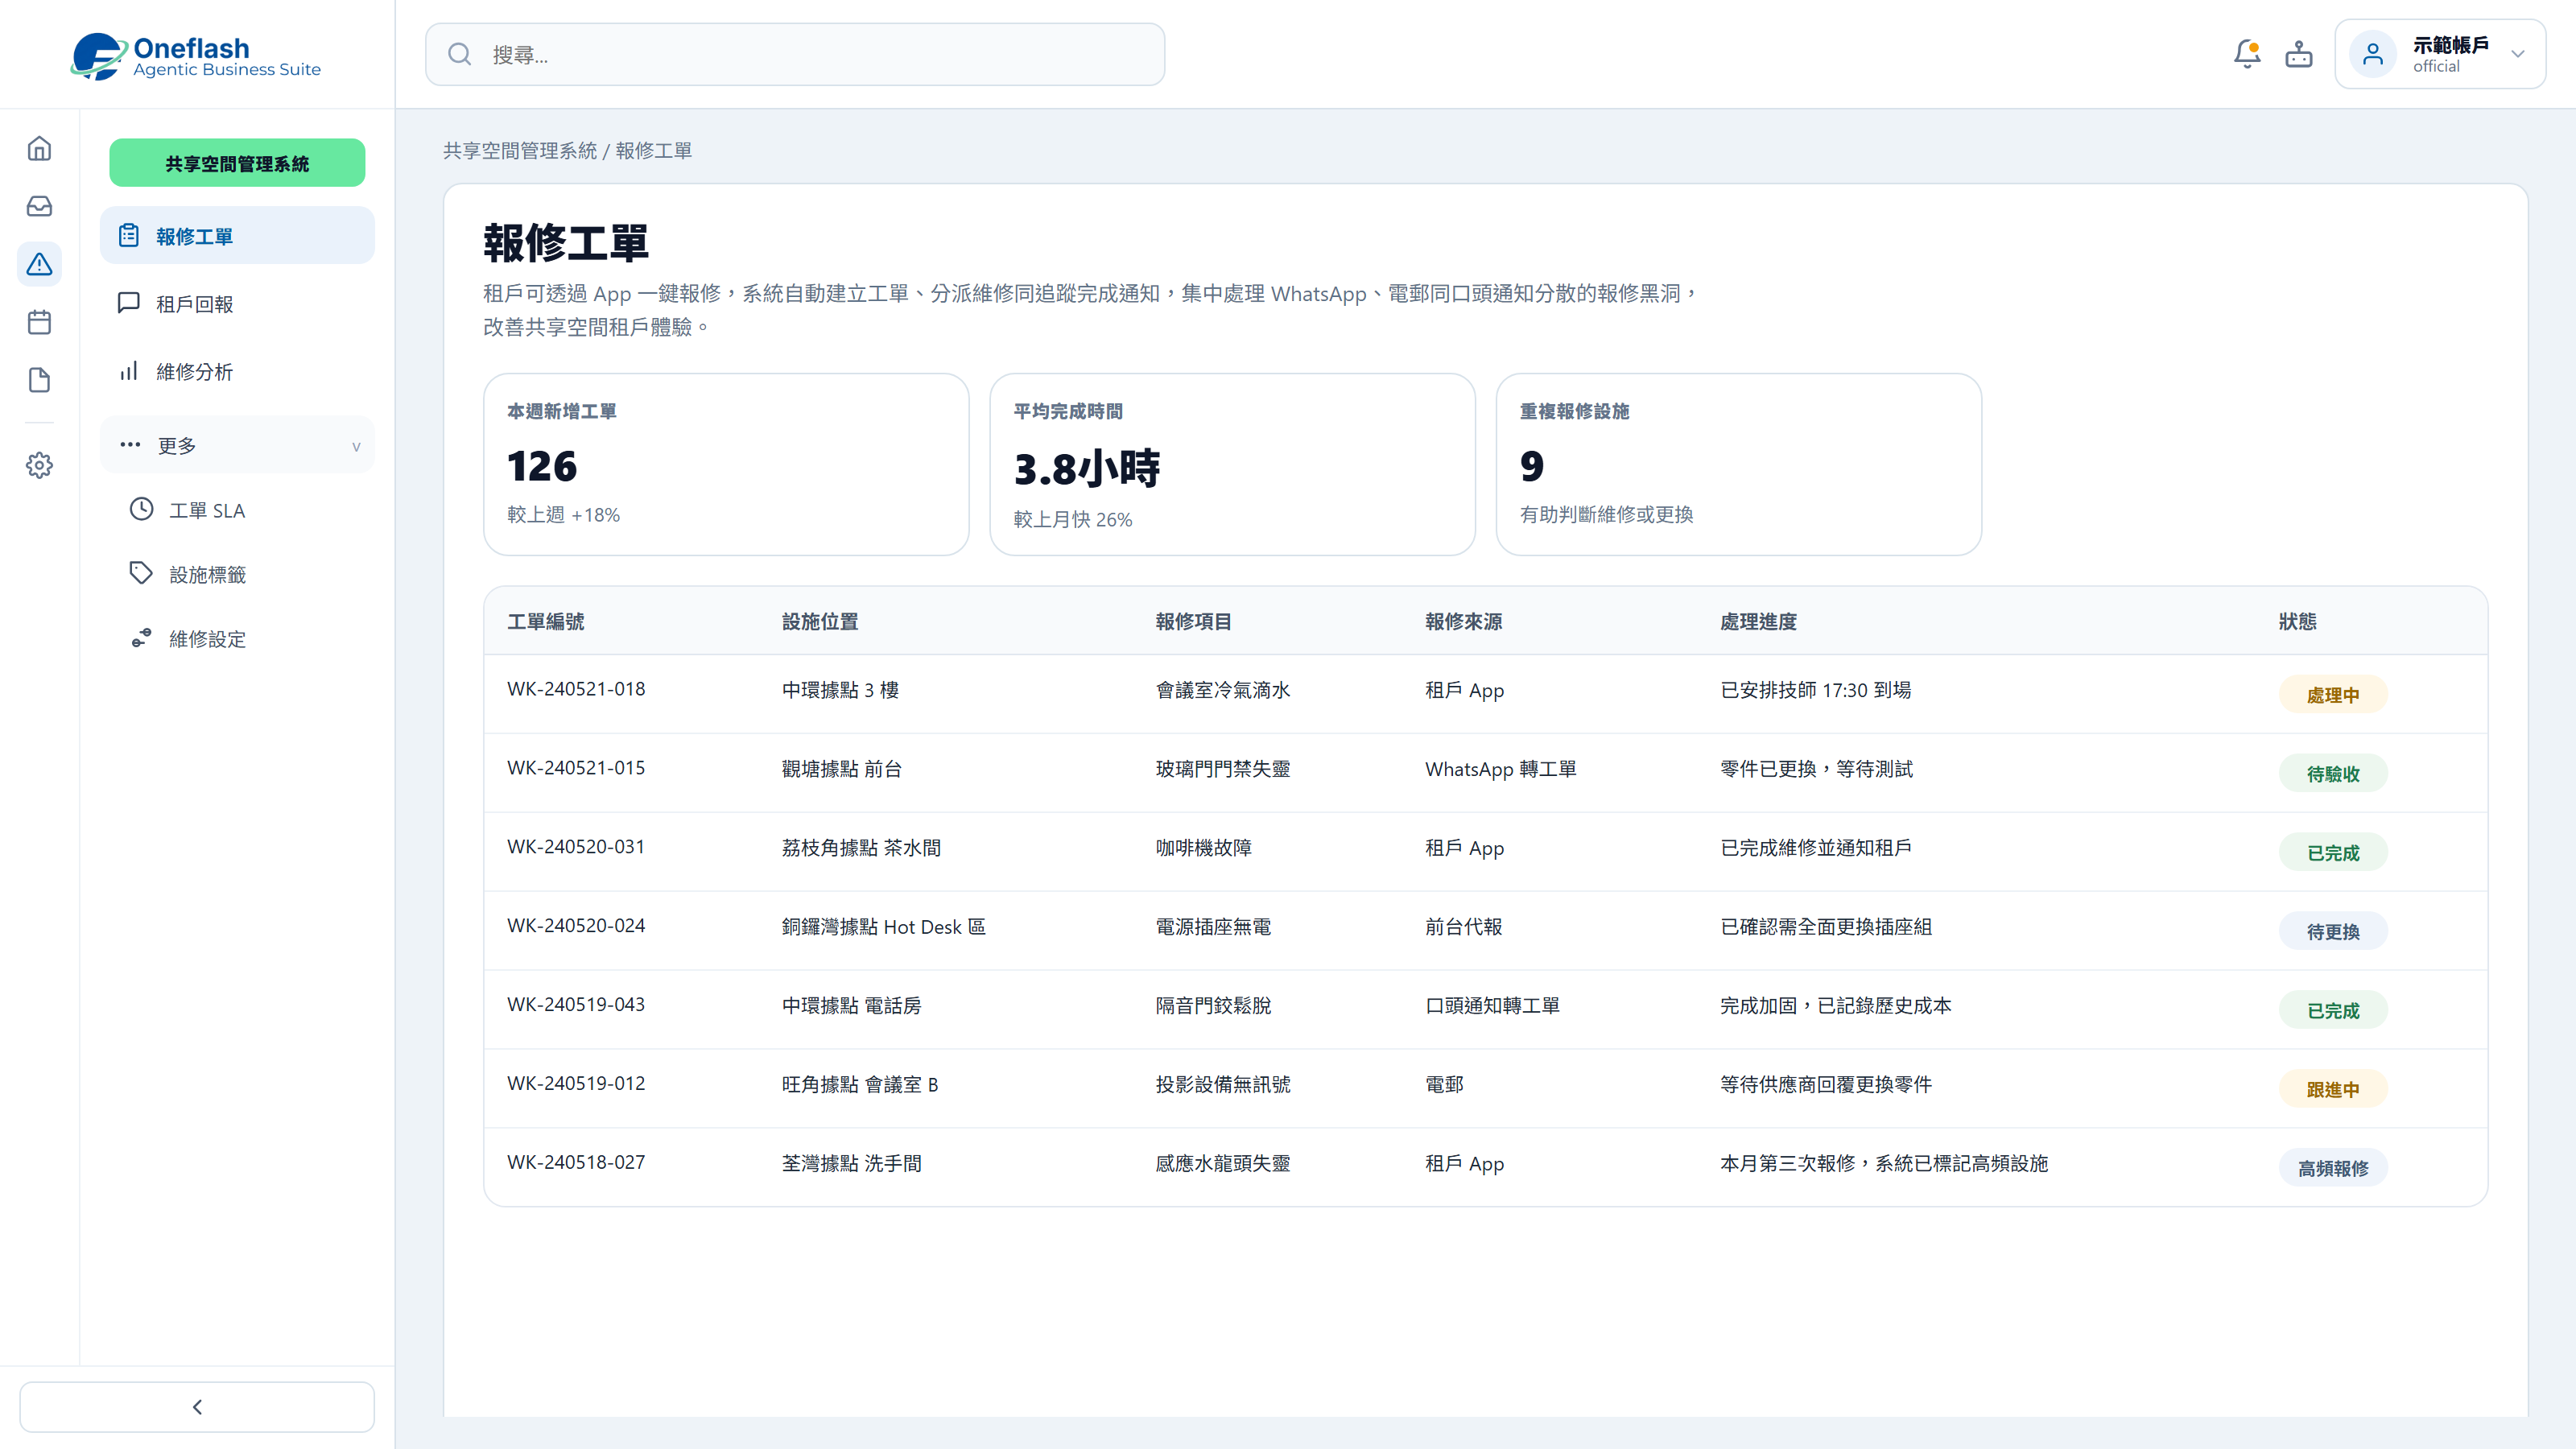Viewport: 2576px width, 1449px height.
Task: Click the notification bell icon
Action: click(2247, 54)
